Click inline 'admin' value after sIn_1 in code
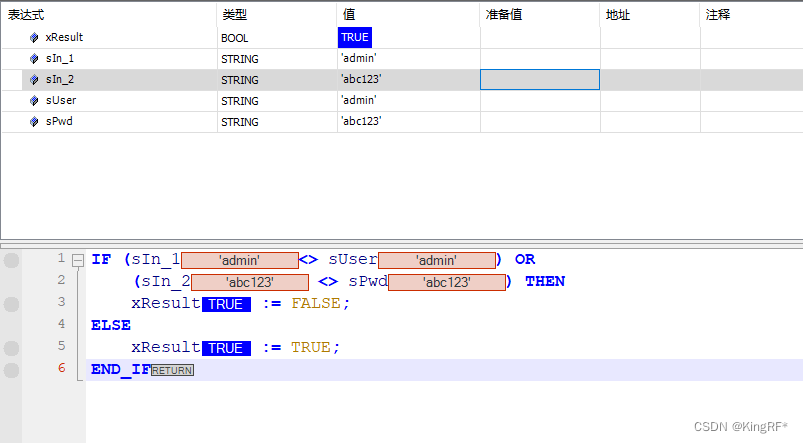 tap(240, 260)
